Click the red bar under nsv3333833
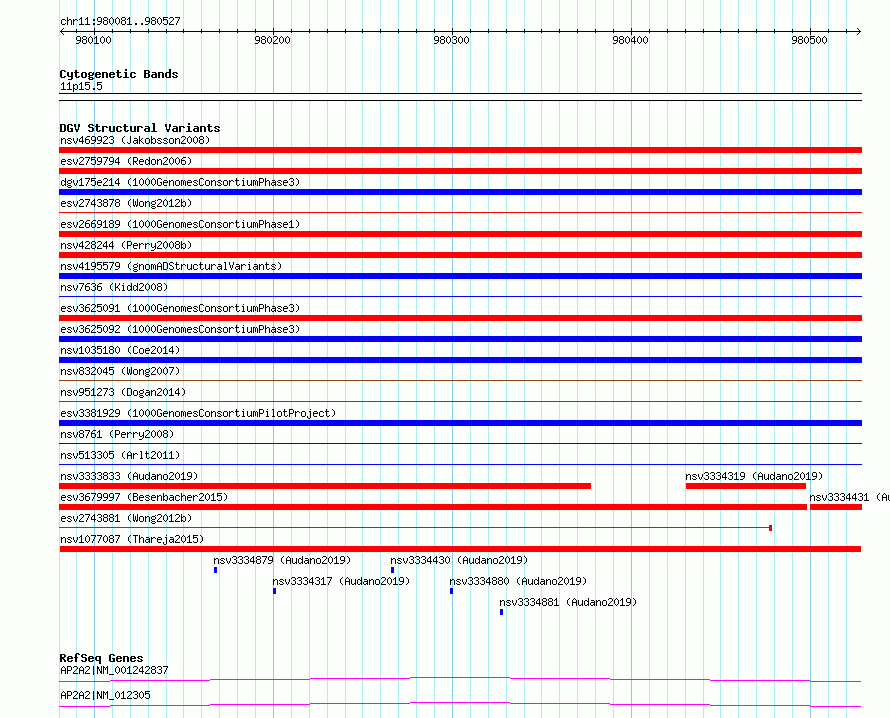The image size is (890, 718). (x=325, y=486)
